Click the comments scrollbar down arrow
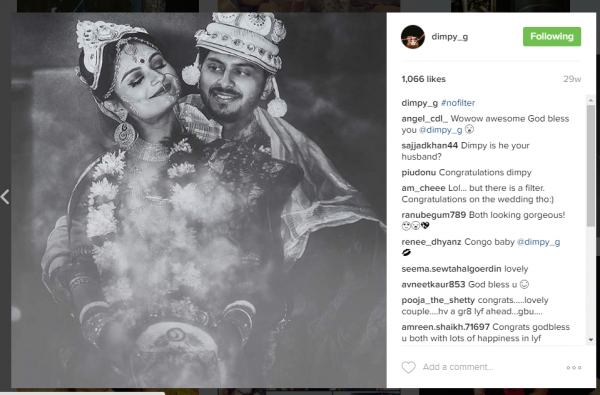600x395 pixels. tap(591, 340)
